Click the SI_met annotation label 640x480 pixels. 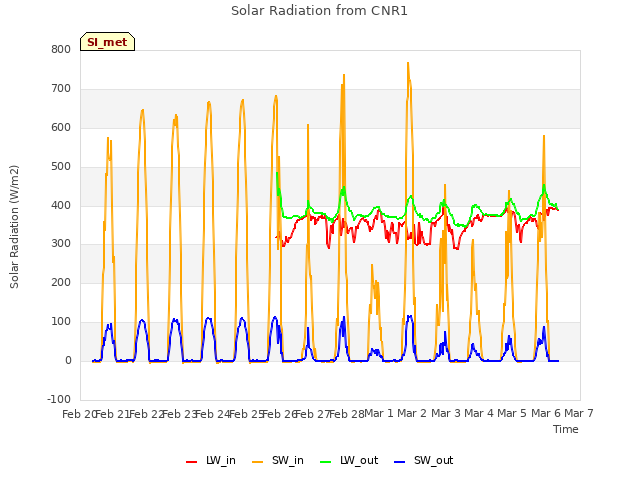click(x=107, y=42)
